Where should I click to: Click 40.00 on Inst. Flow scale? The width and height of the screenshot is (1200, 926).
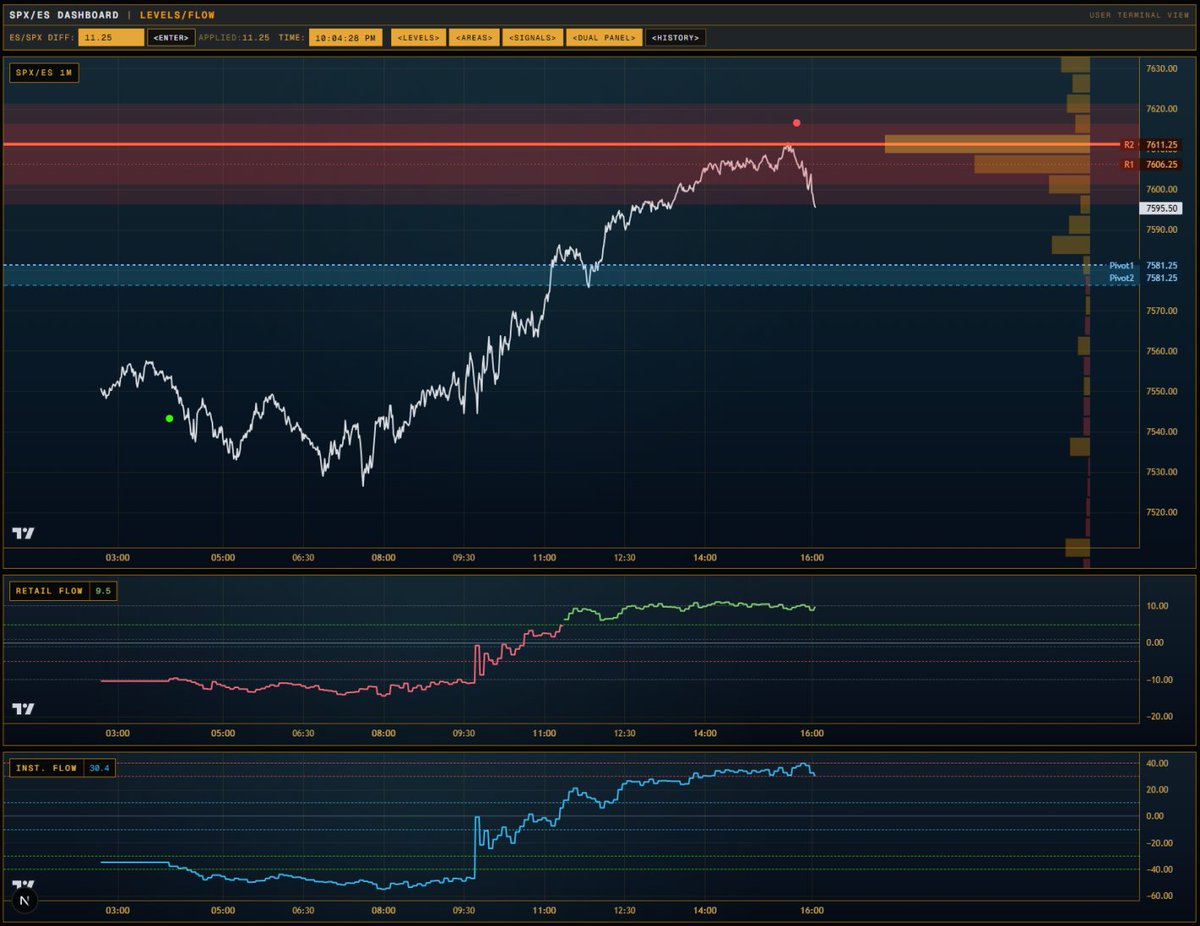tap(1158, 764)
